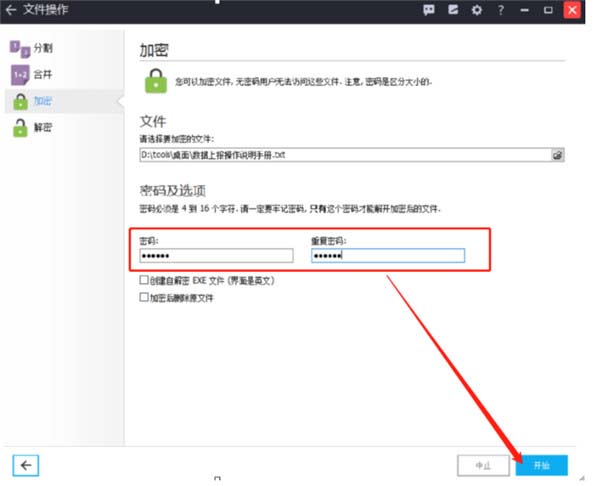The image size is (600, 486).
Task: Click the 中止 (abort) button
Action: coord(483,465)
